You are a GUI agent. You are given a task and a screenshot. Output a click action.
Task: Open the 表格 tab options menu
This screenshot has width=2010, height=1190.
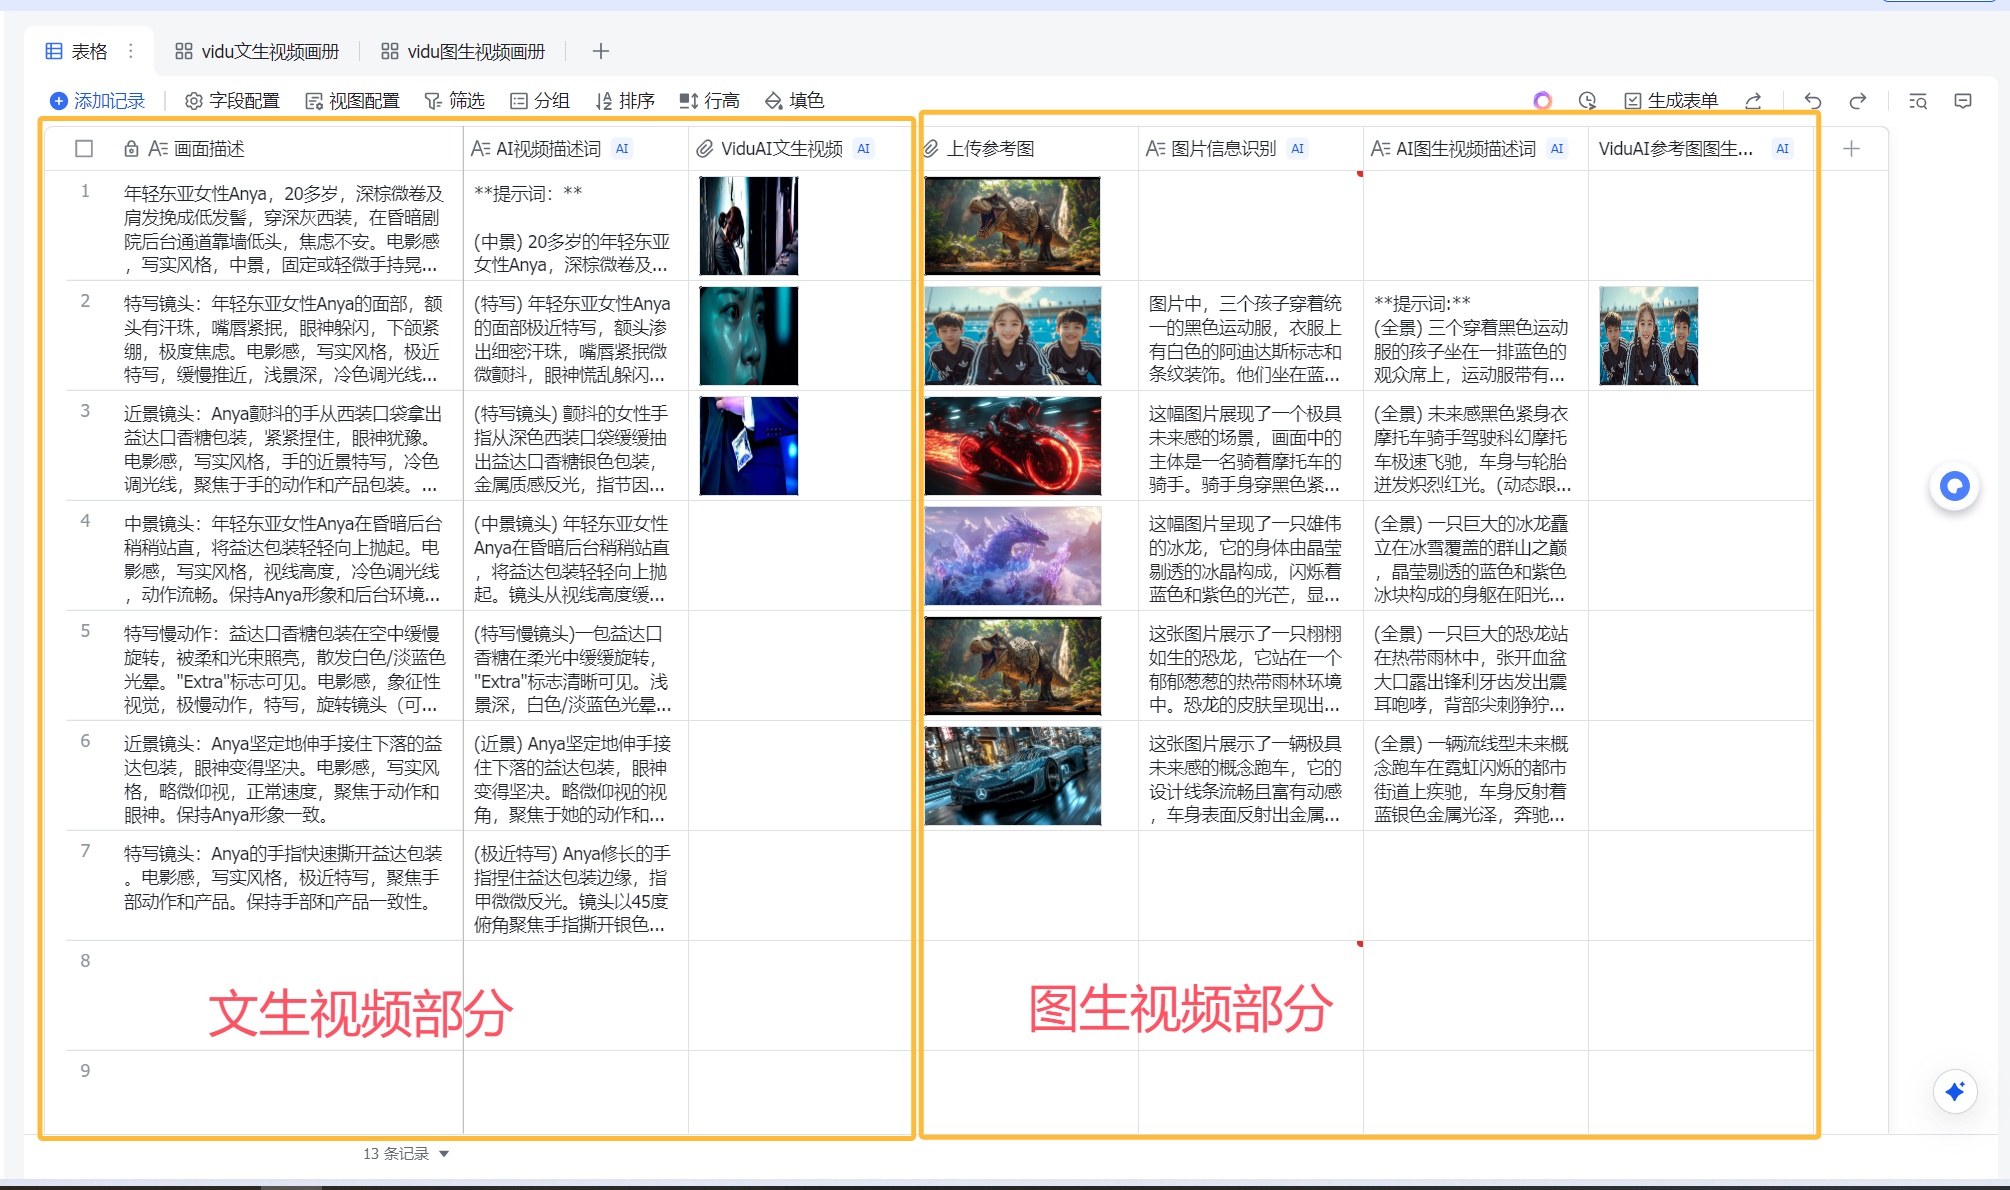[x=131, y=51]
